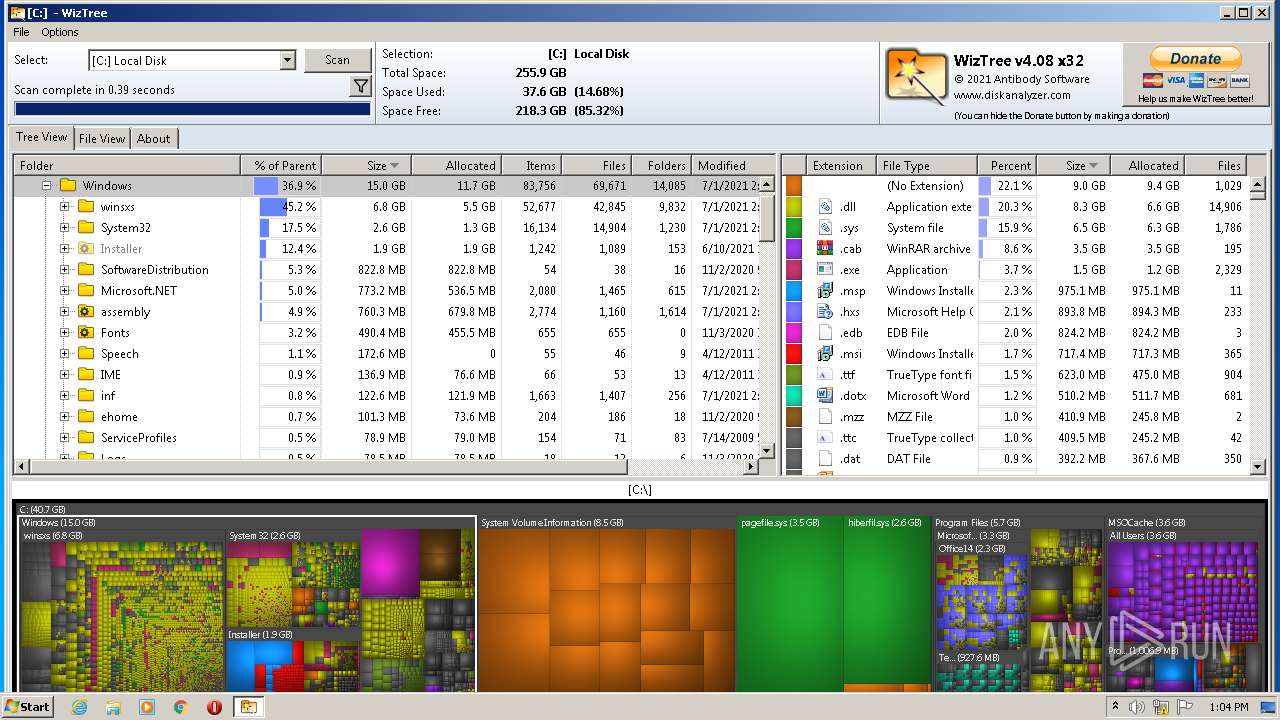This screenshot has height=720, width=1280.
Task: Click the .dll file type icon
Action: [825, 207]
